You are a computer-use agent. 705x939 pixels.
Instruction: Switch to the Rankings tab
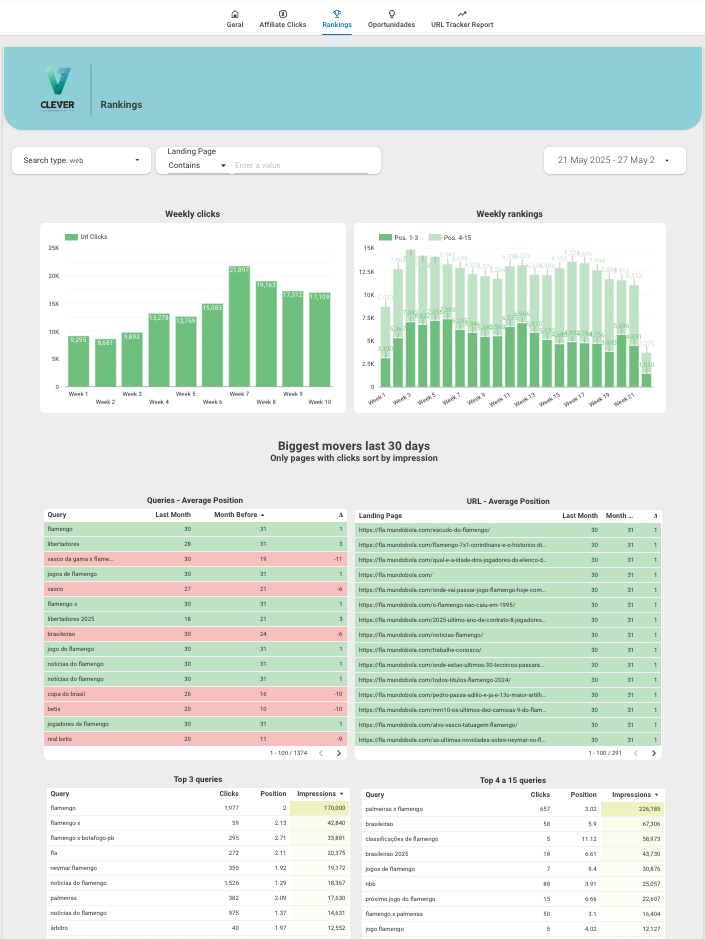coord(337,19)
